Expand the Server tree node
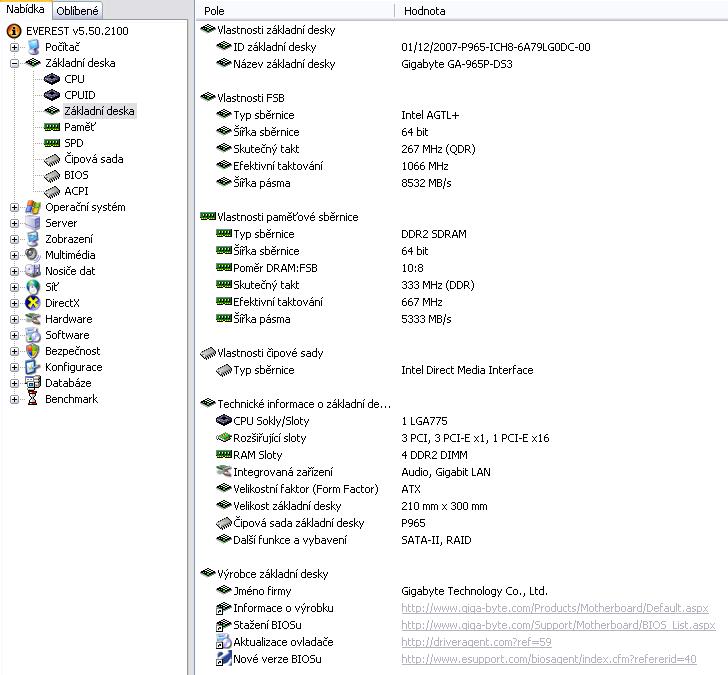 pos(14,223)
